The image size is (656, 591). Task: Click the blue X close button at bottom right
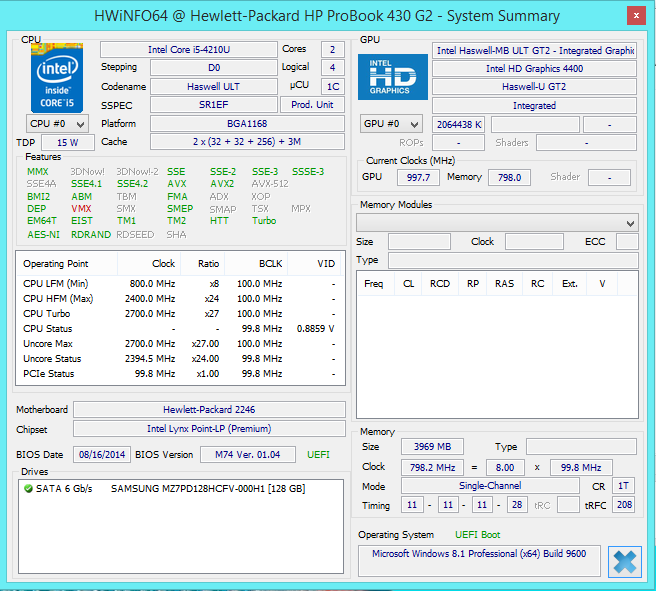pos(625,562)
